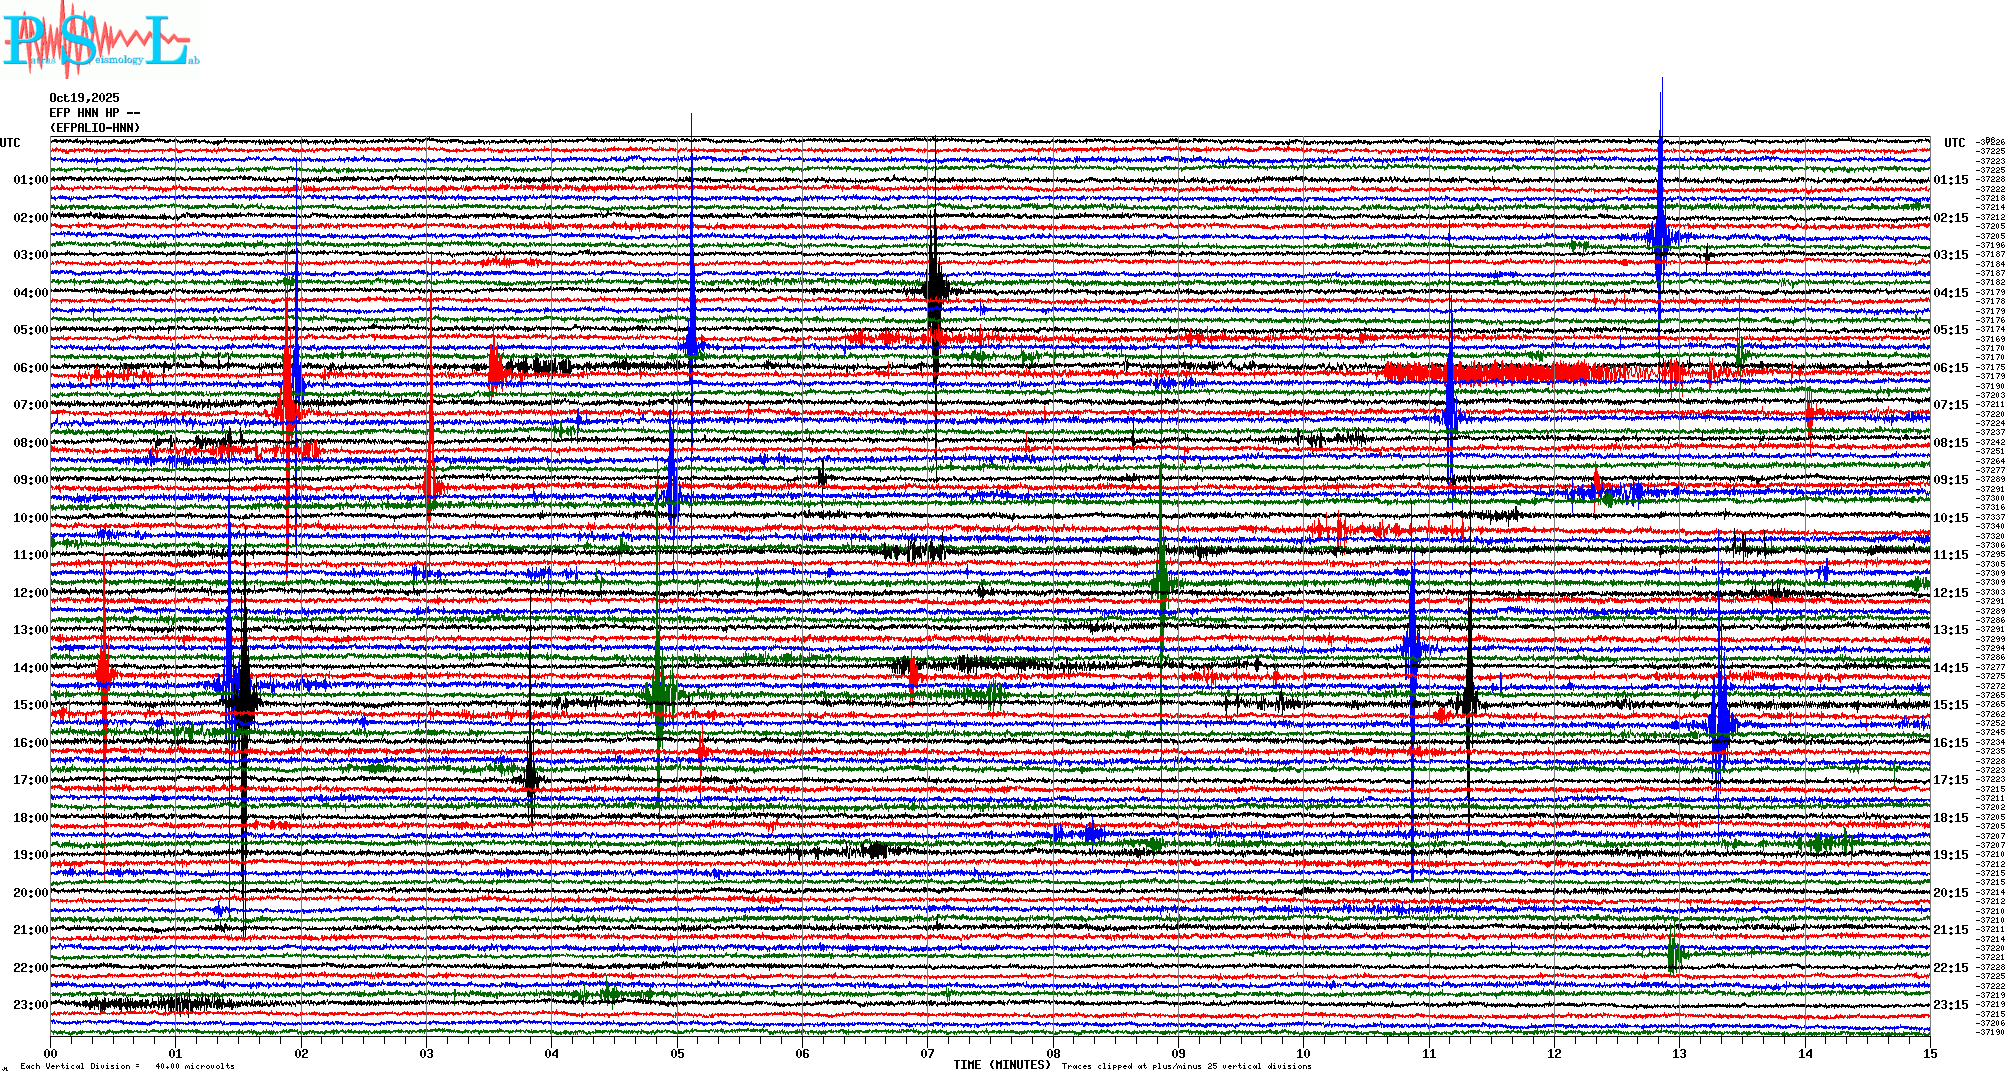Screen dimensions: 2010x1080
Task: Click the 22:15 time label on right
Action: pos(1950,968)
